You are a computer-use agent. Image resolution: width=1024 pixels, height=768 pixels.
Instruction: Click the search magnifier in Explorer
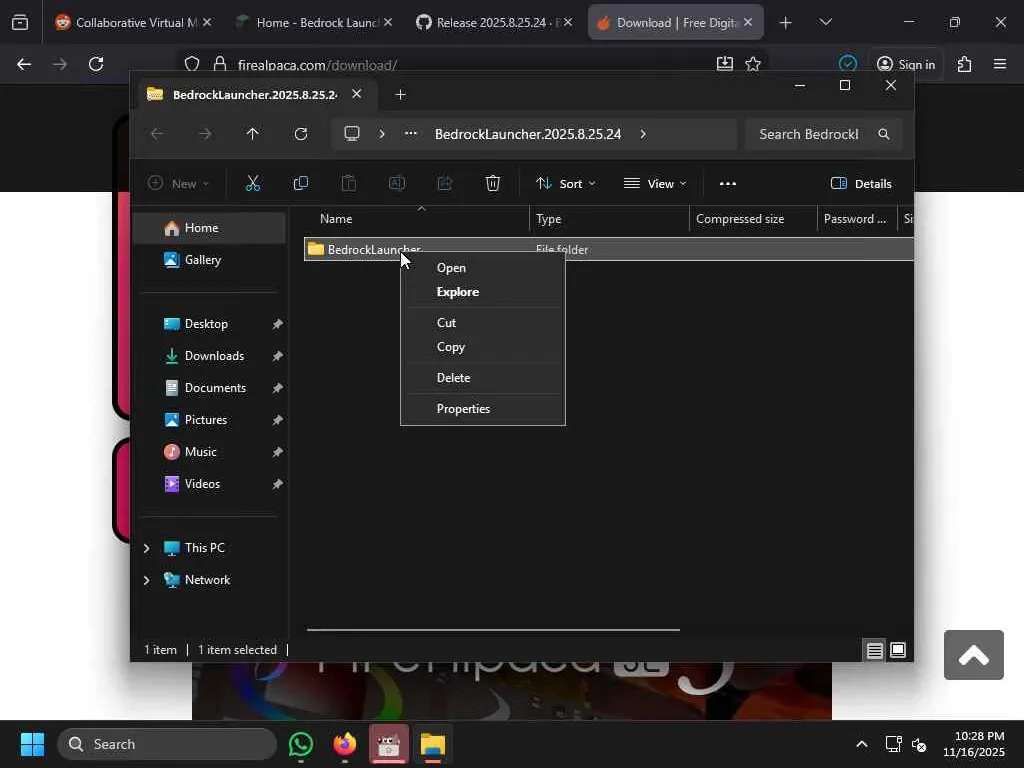click(884, 134)
